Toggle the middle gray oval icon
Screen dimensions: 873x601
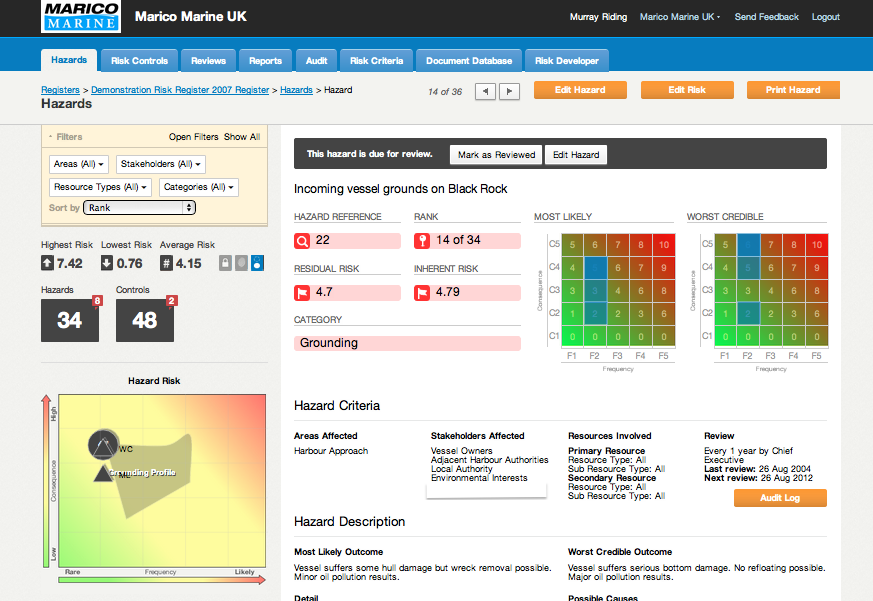pyautogui.click(x=241, y=264)
